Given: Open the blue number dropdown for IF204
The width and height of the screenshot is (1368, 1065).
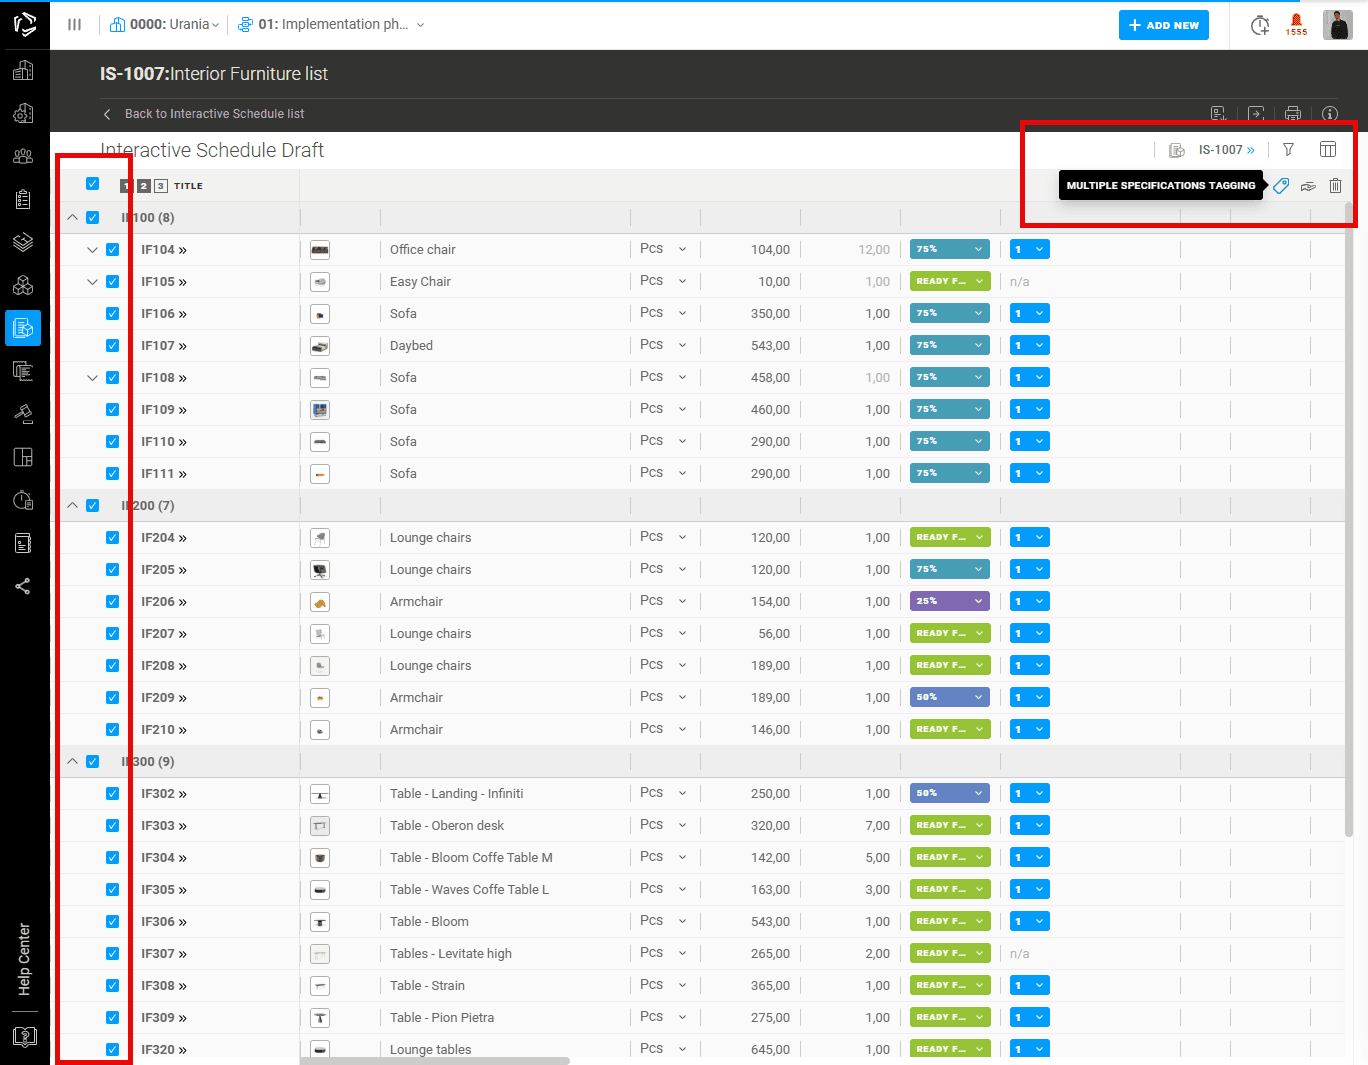Looking at the screenshot, I should pos(1029,538).
